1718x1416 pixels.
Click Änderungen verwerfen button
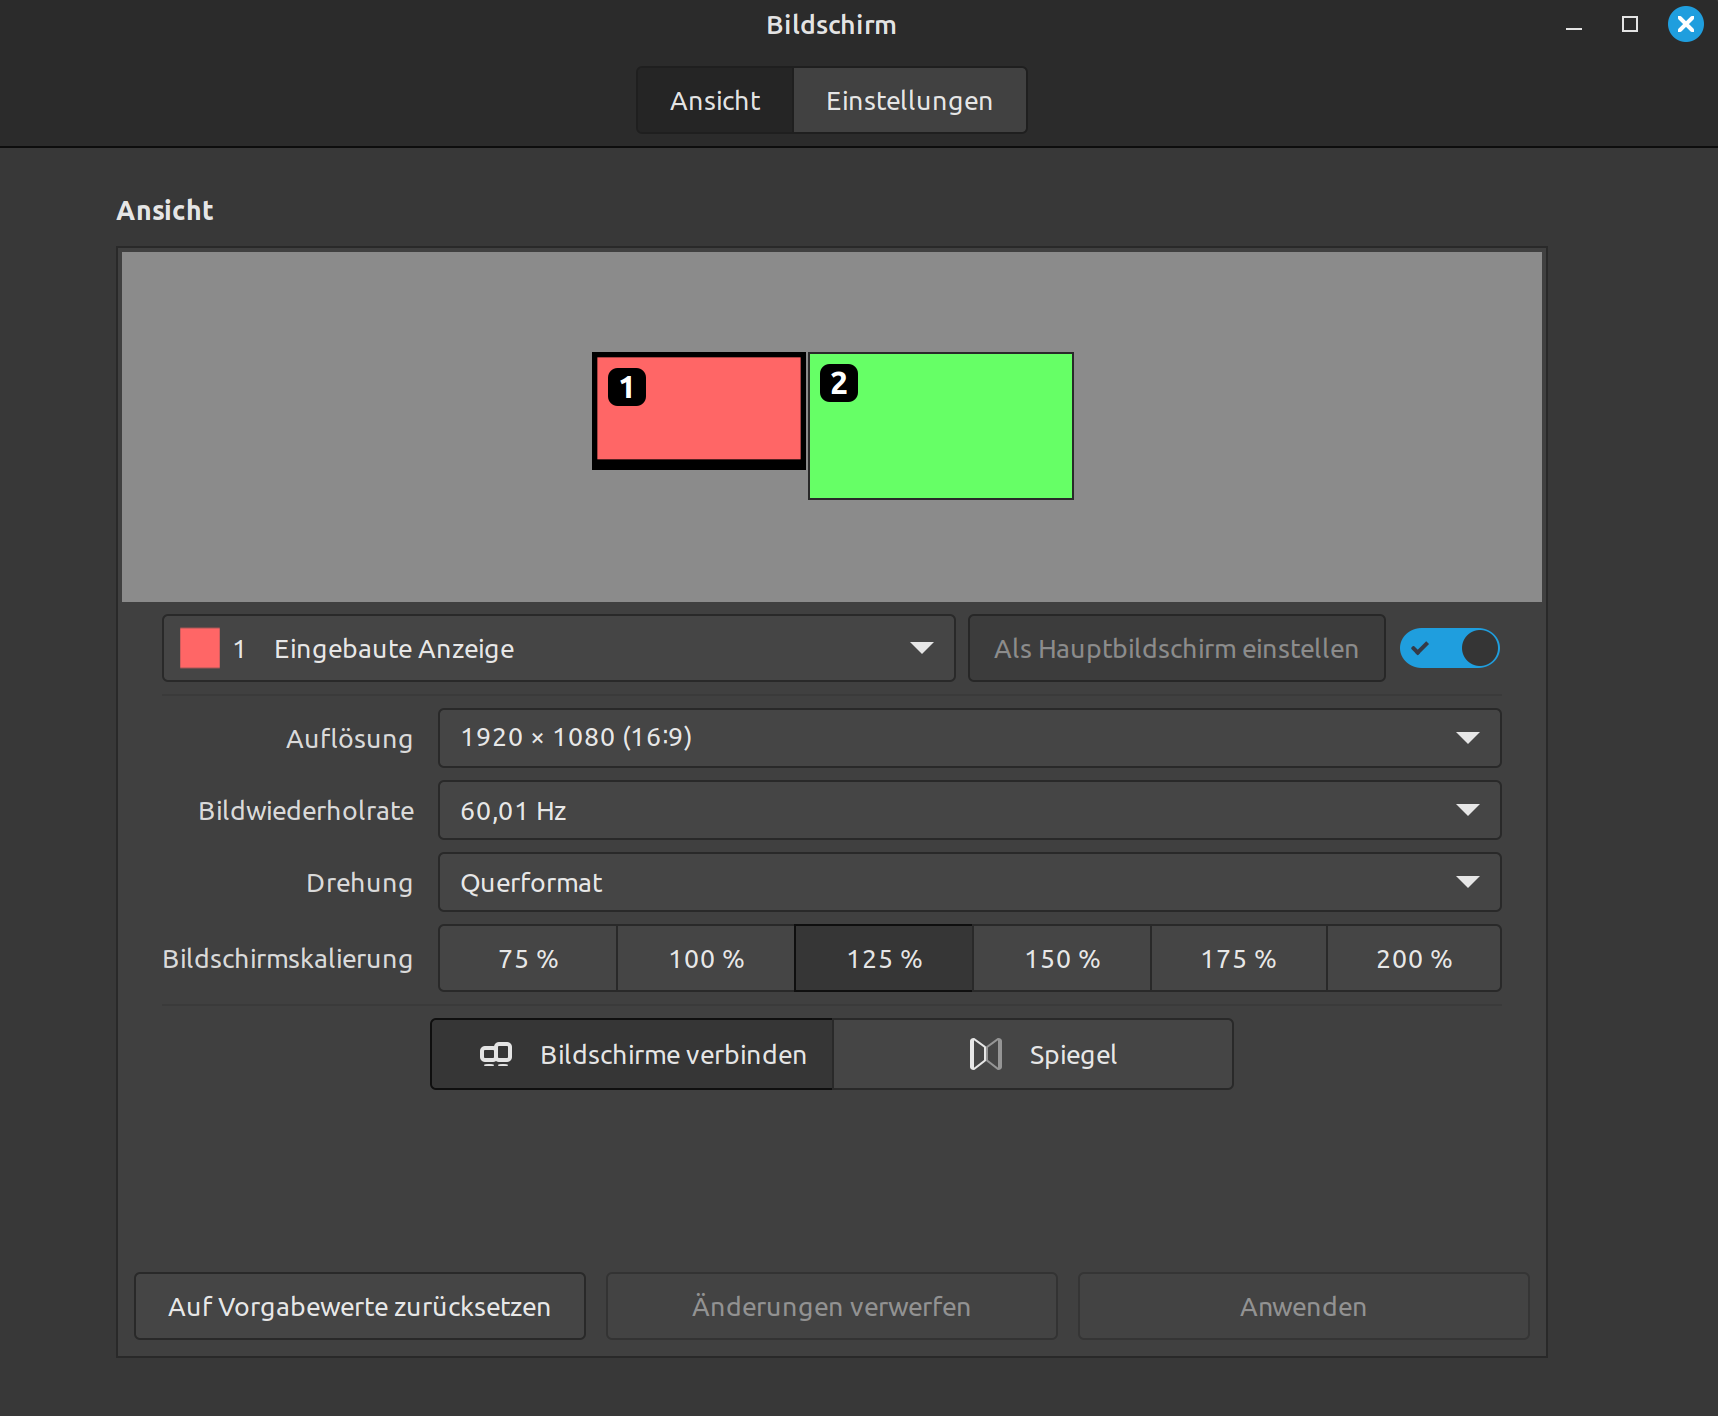pos(832,1306)
